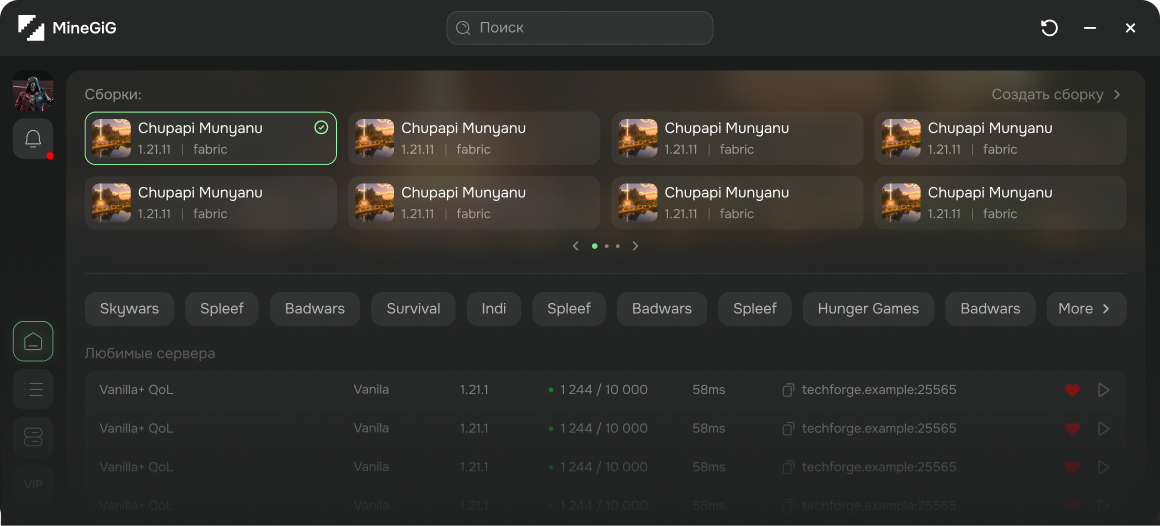
Task: Select Badwars chip right before More
Action: 991,308
